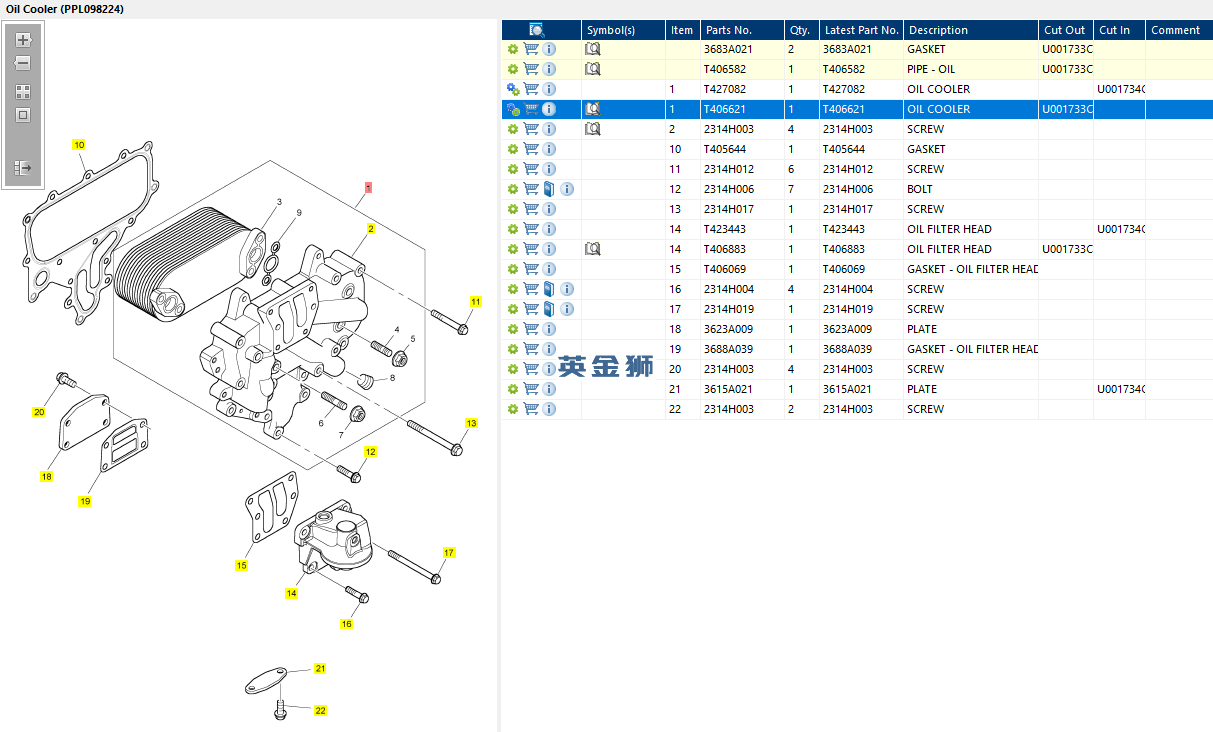The width and height of the screenshot is (1213, 732).
Task: Open the book icon for part 2314H019
Action: click(x=549, y=309)
